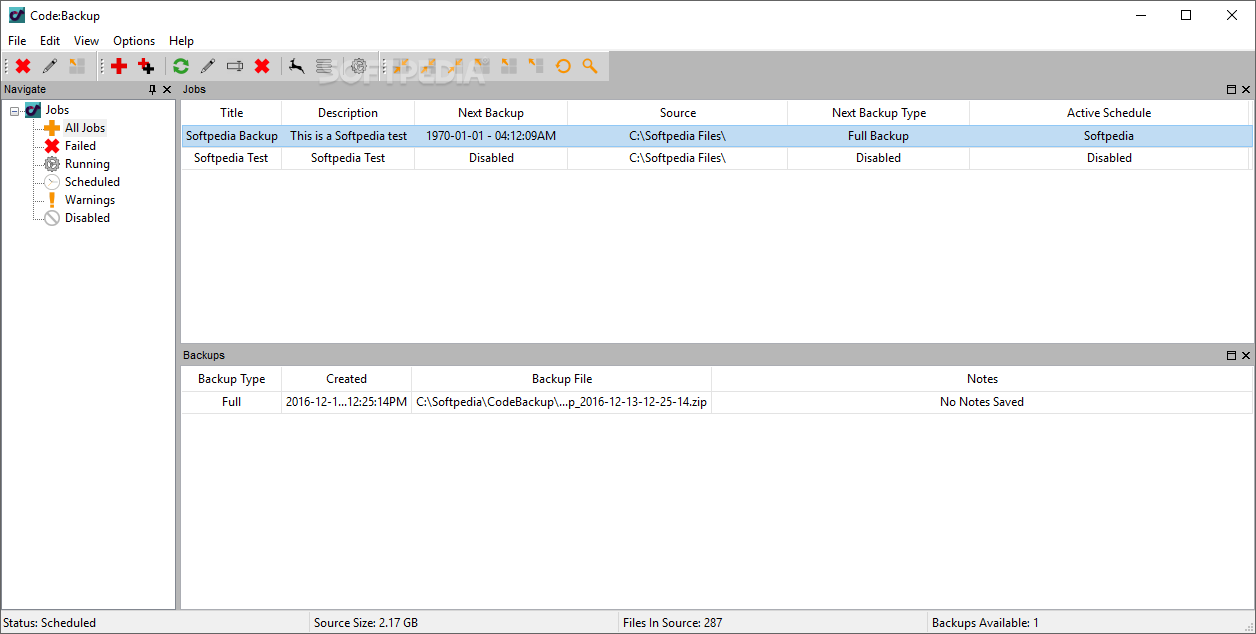
Task: Sort jobs by Source column header
Action: point(678,113)
